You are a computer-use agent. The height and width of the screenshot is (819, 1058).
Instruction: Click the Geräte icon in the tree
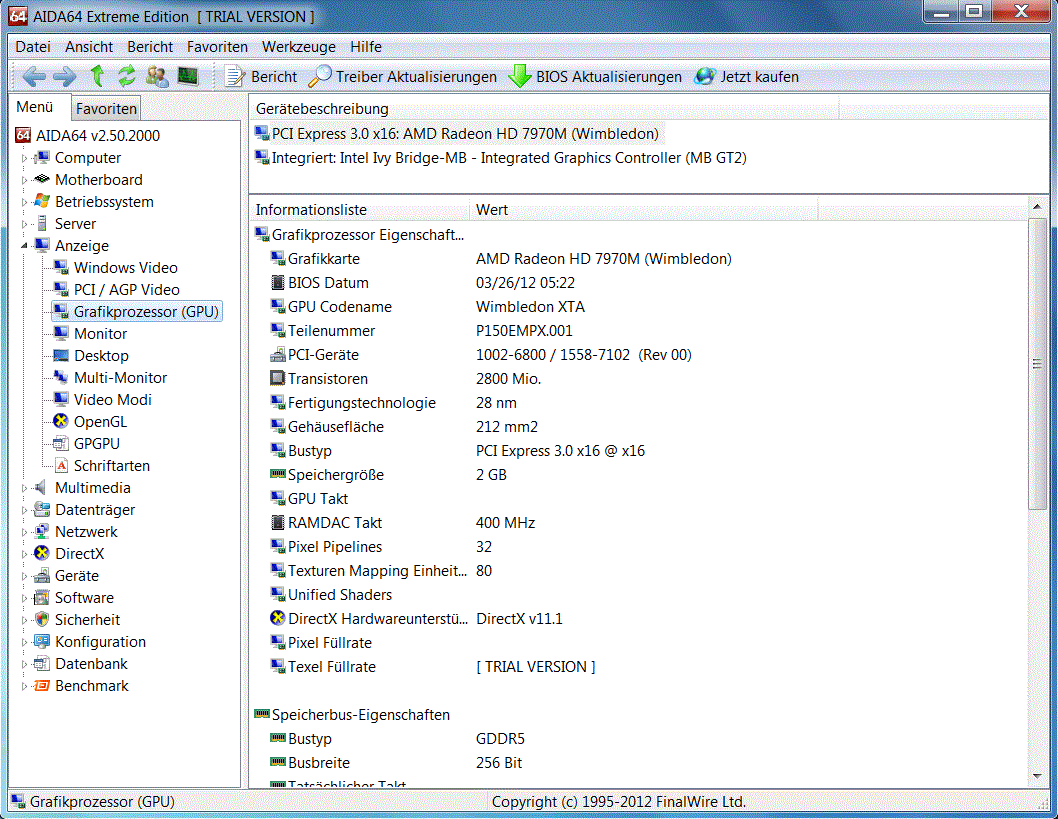42,576
